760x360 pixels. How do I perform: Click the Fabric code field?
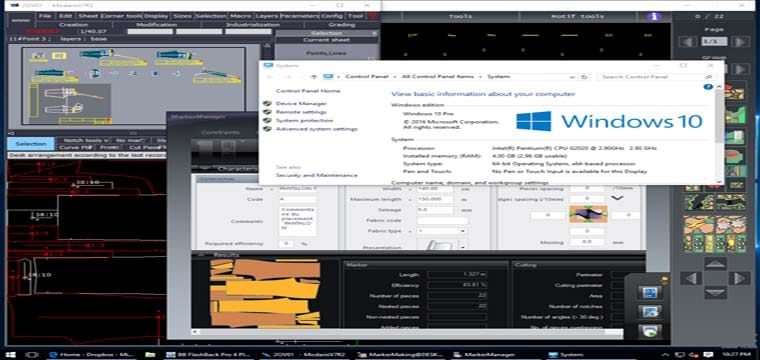tap(442, 221)
